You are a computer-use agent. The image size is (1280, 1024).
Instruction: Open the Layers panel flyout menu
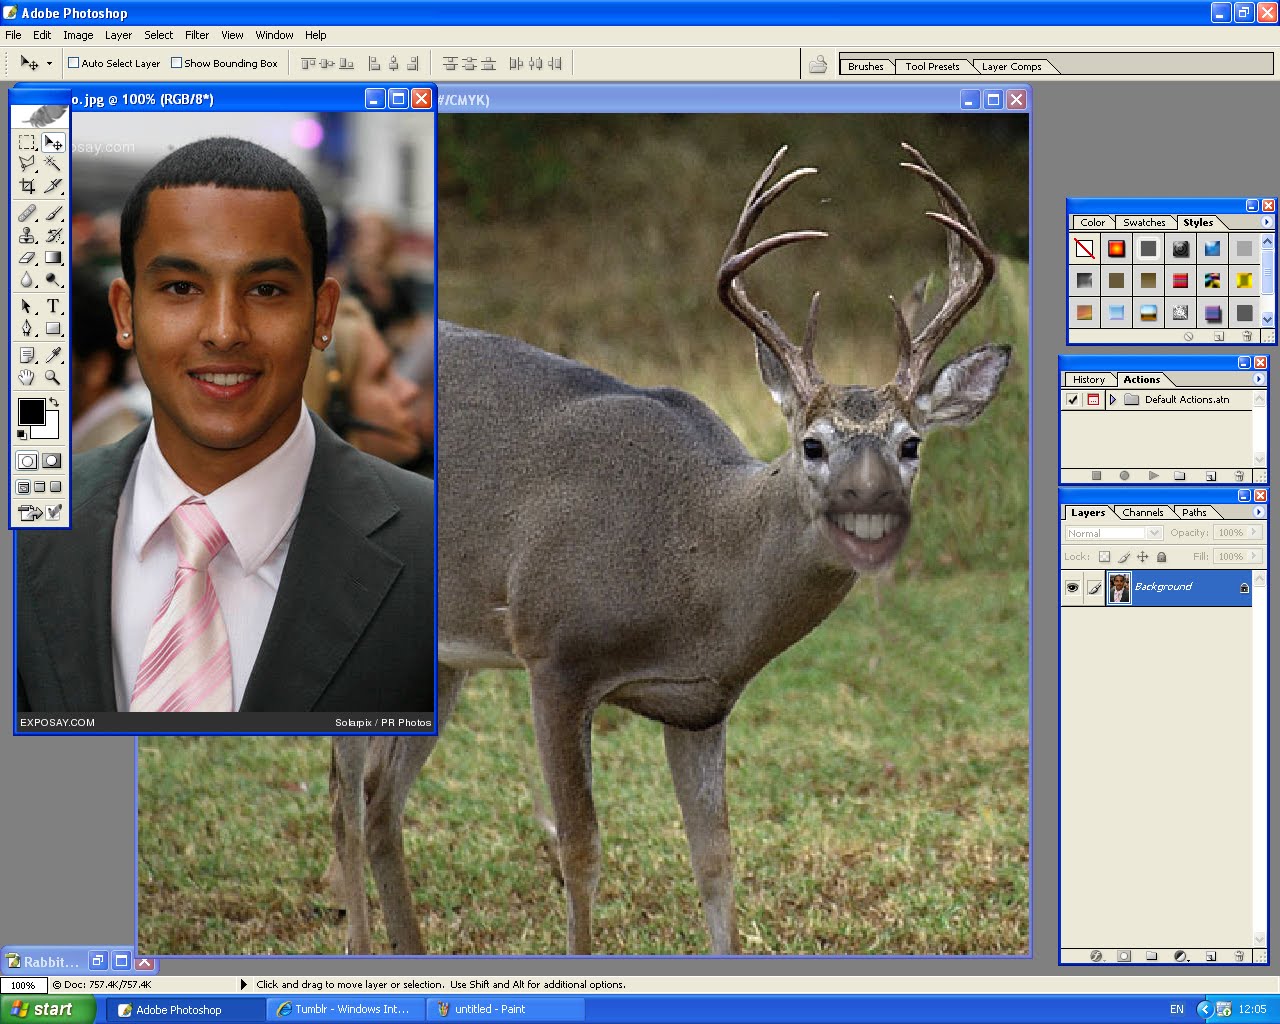1258,512
